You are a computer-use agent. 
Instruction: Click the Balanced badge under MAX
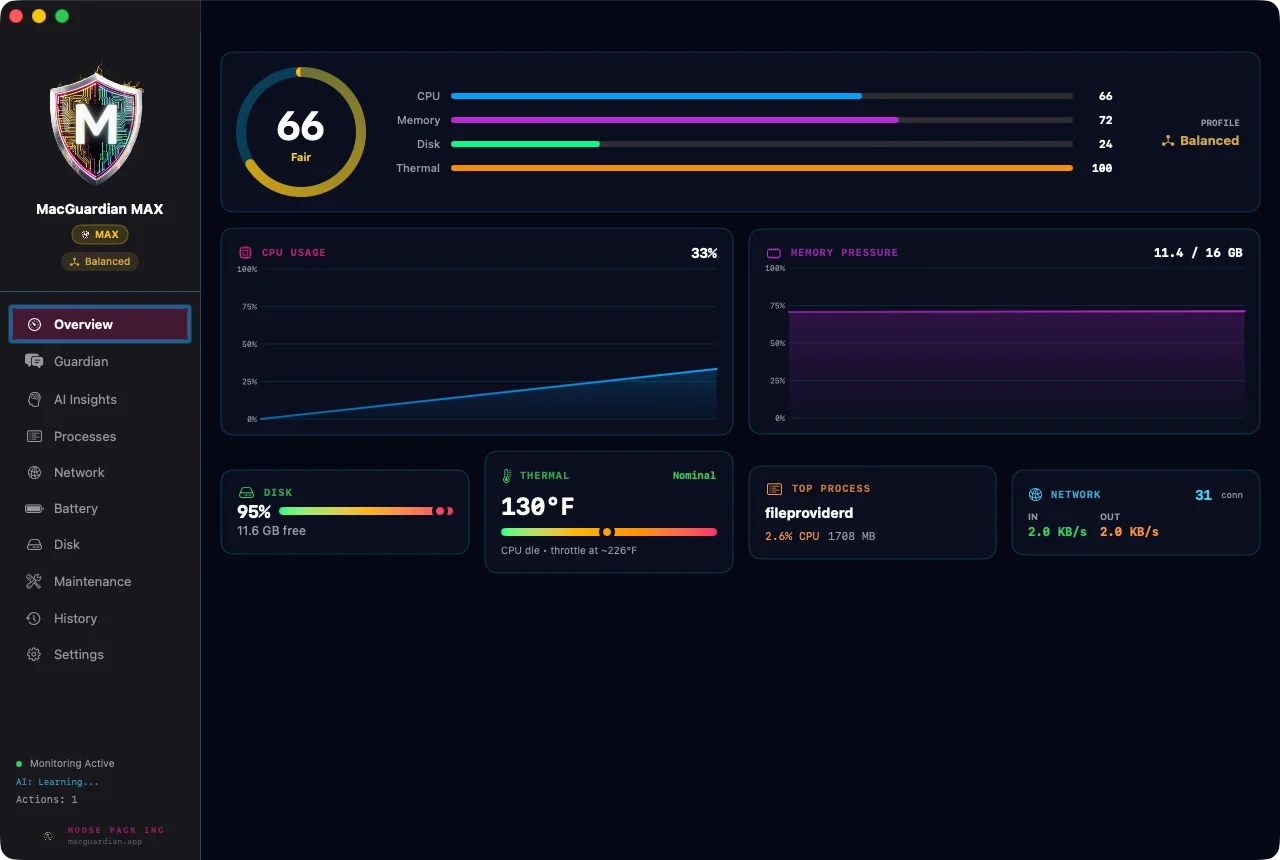100,262
